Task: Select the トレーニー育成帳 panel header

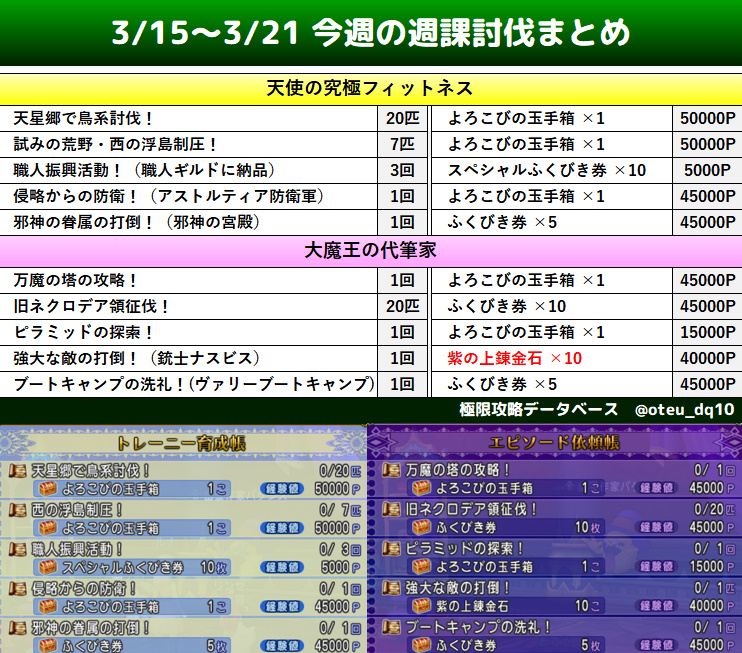Action: point(182,442)
